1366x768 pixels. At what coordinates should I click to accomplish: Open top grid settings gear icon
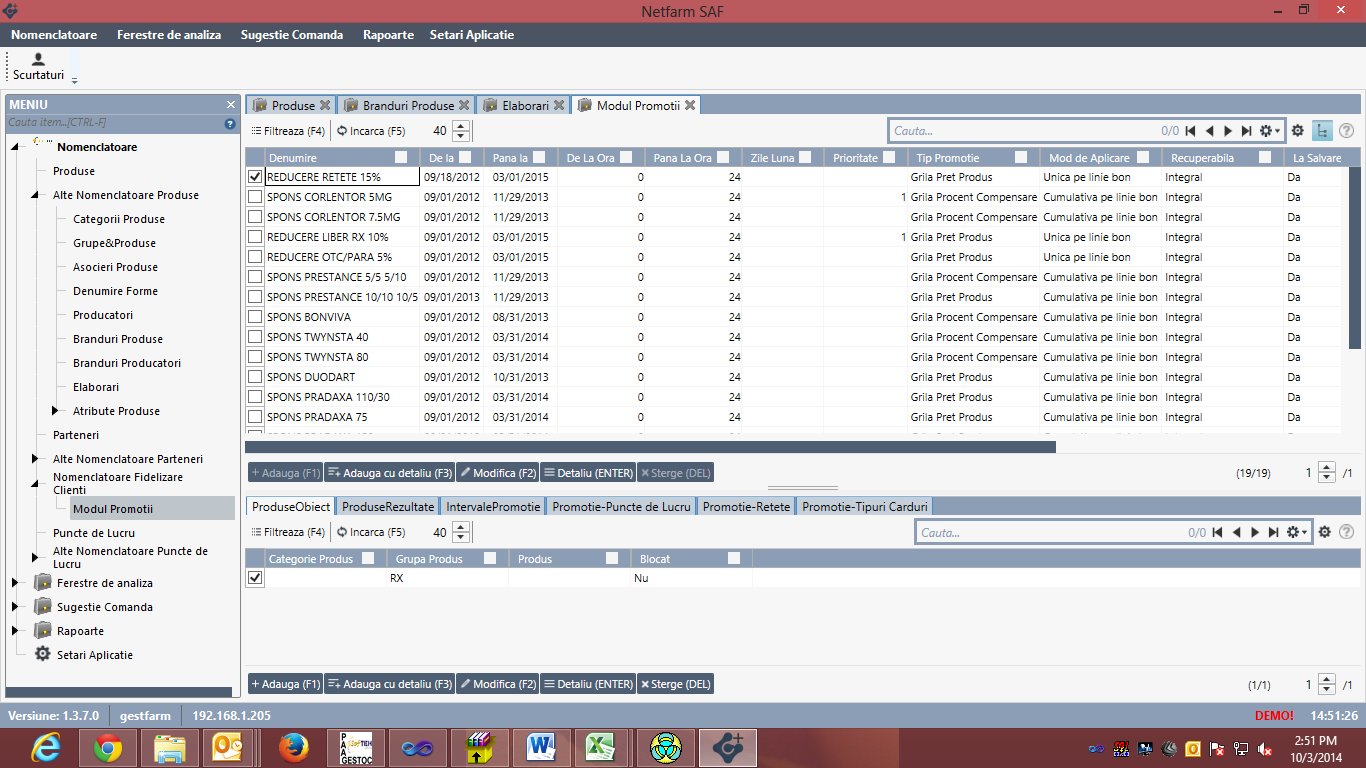[1297, 131]
